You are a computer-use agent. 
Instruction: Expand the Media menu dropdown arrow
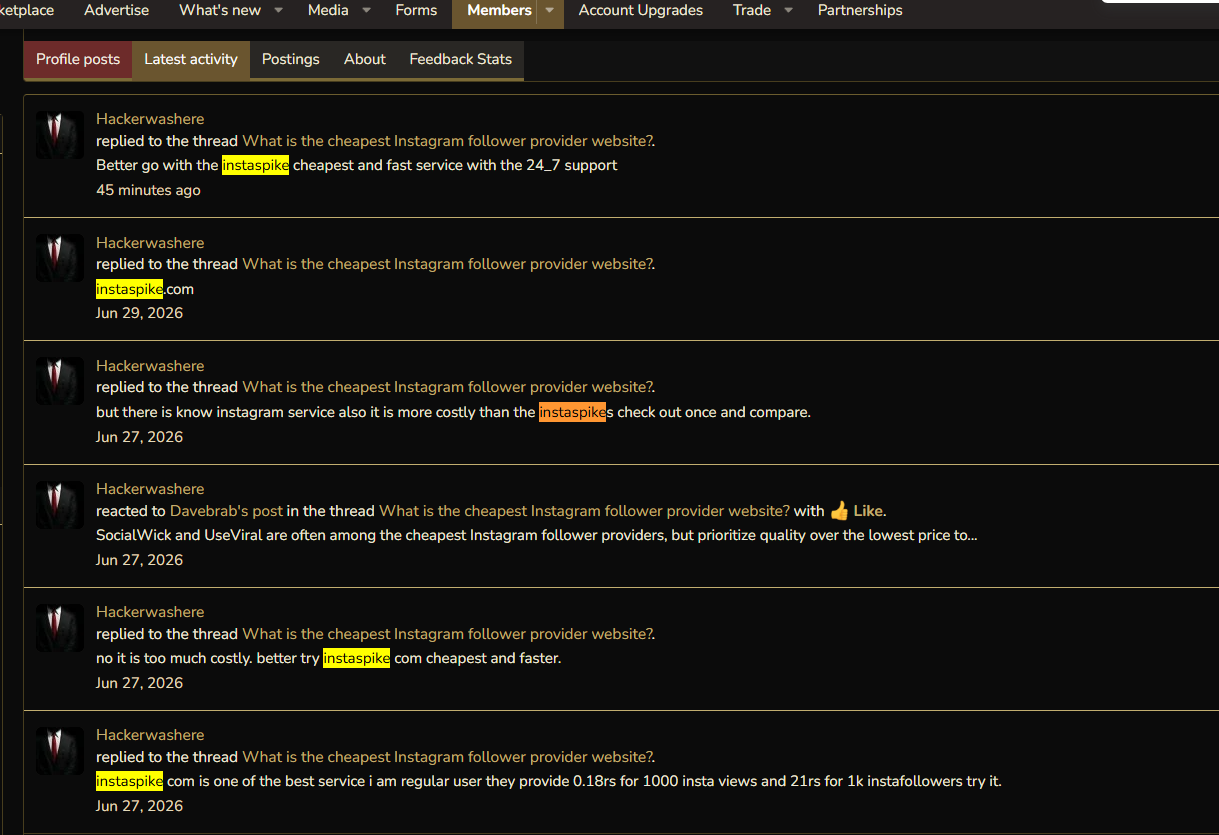[x=366, y=10]
